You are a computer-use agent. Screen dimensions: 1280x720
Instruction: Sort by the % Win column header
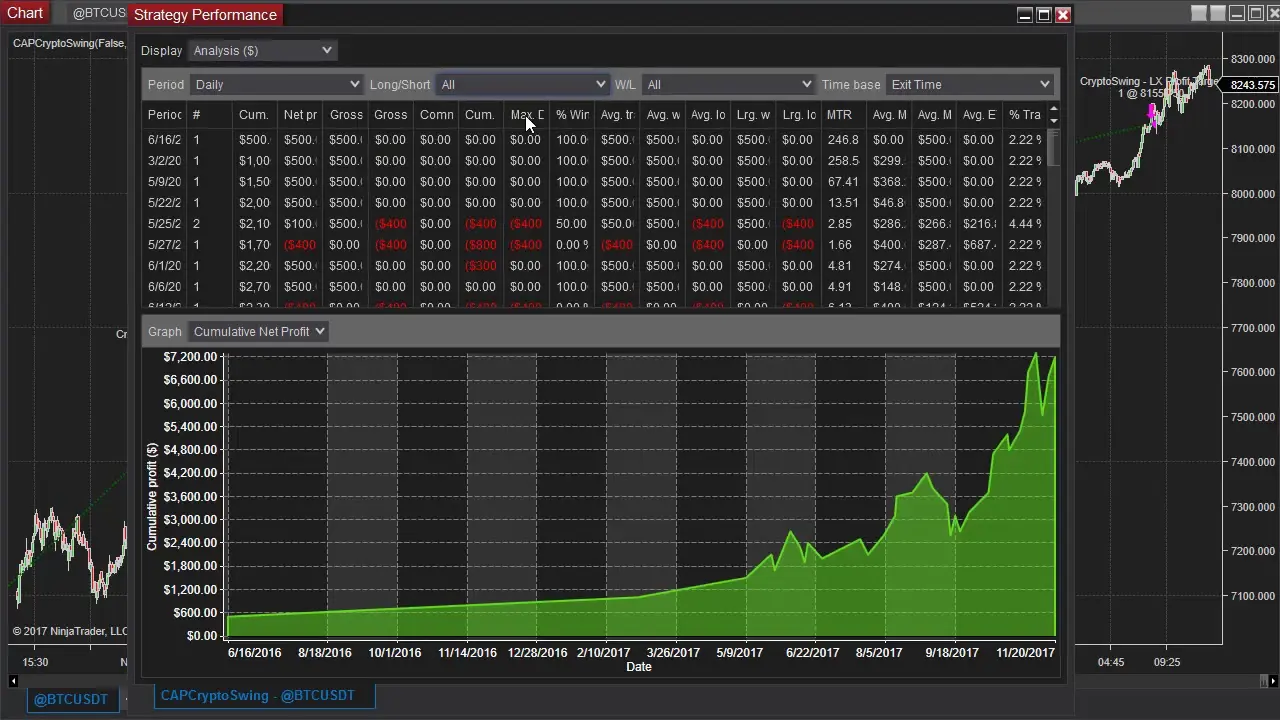(x=573, y=115)
